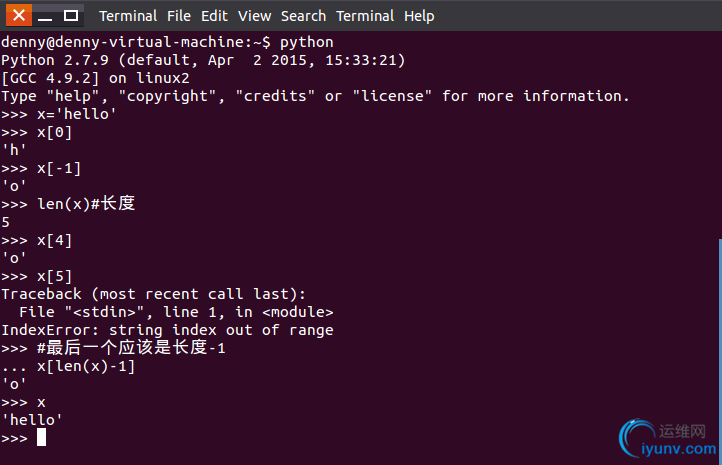This screenshot has height=465, width=722.
Task: Click the len(x) command line
Action: [68, 204]
